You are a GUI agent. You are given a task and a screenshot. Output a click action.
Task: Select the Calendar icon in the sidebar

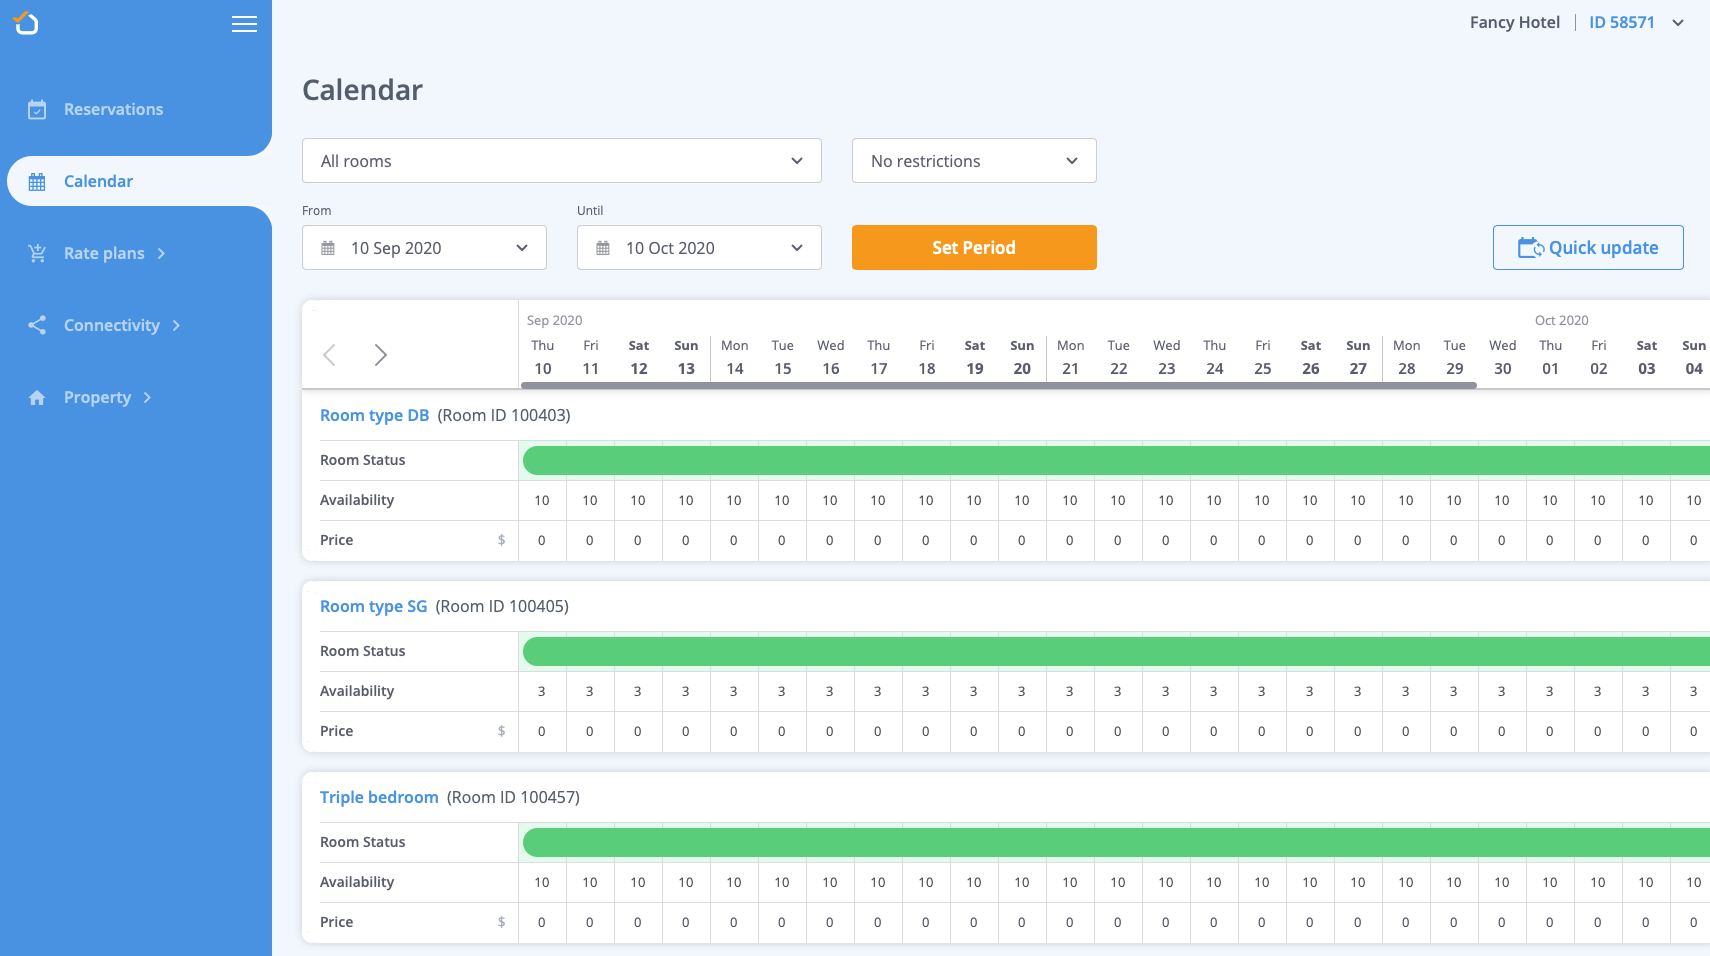coord(36,180)
